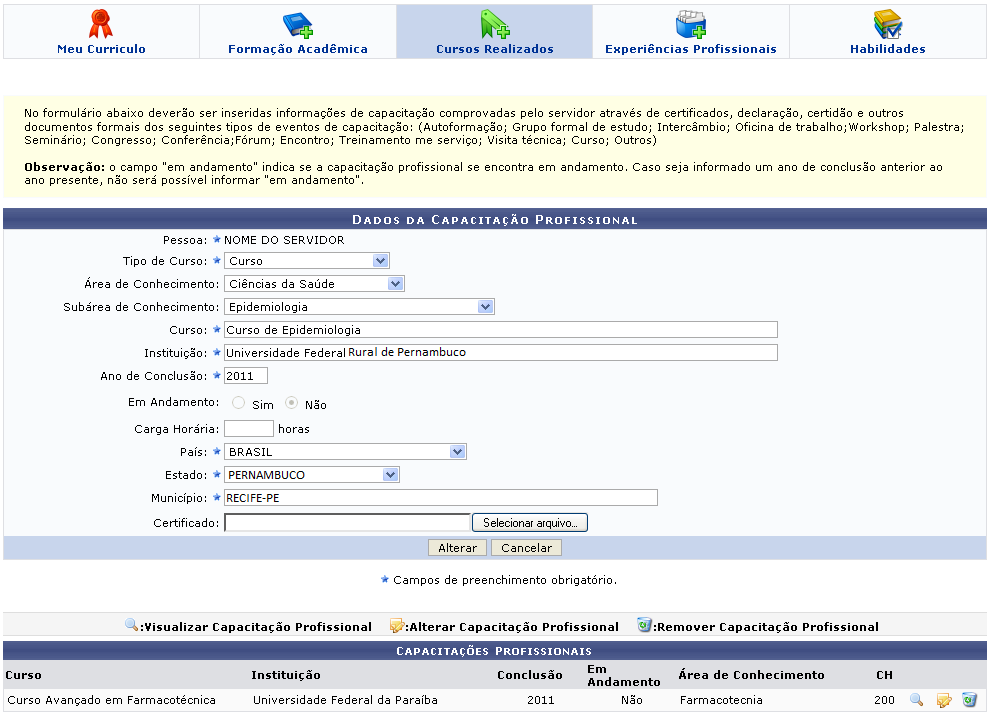Expand the Tipo de Curso dropdown
This screenshot has width=990, height=716.
pyautogui.click(x=380, y=261)
